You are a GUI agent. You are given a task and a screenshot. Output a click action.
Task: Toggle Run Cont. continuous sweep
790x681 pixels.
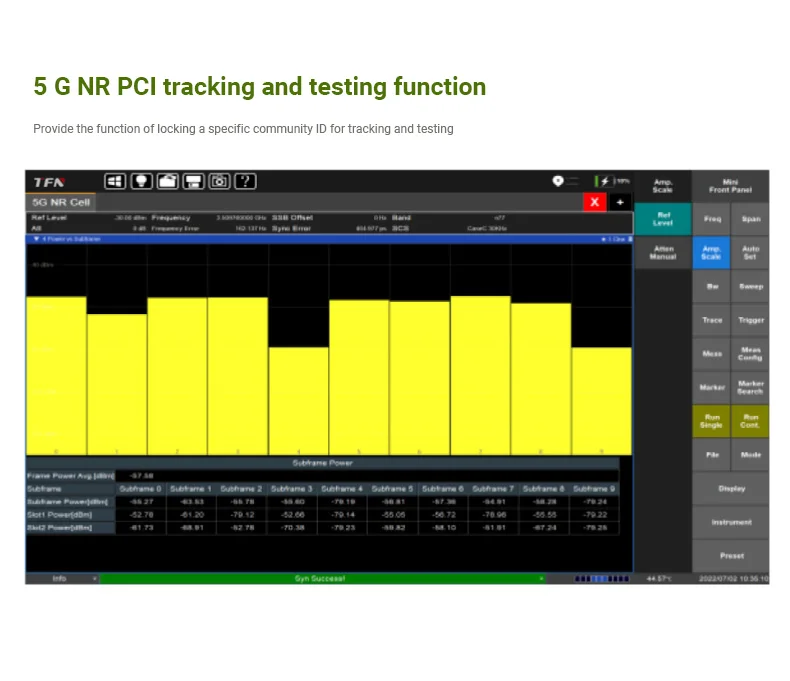(x=750, y=421)
